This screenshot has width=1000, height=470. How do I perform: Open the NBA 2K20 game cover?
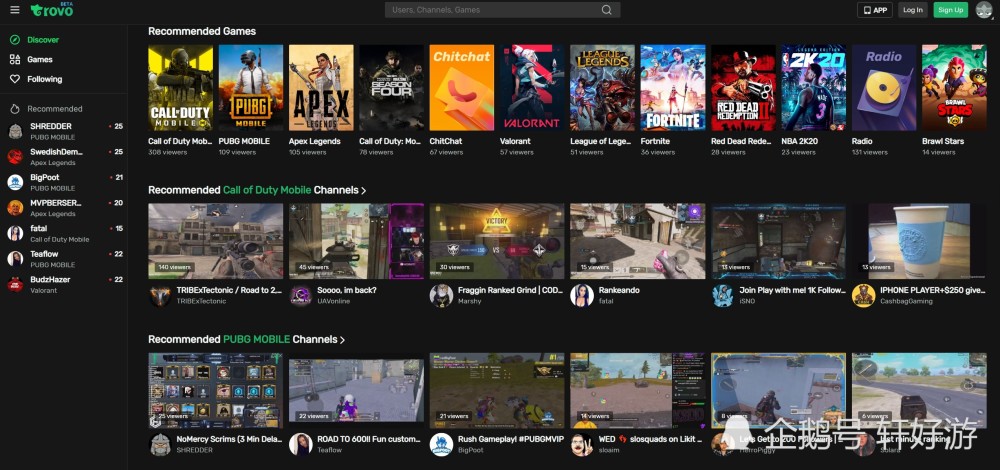tap(814, 88)
